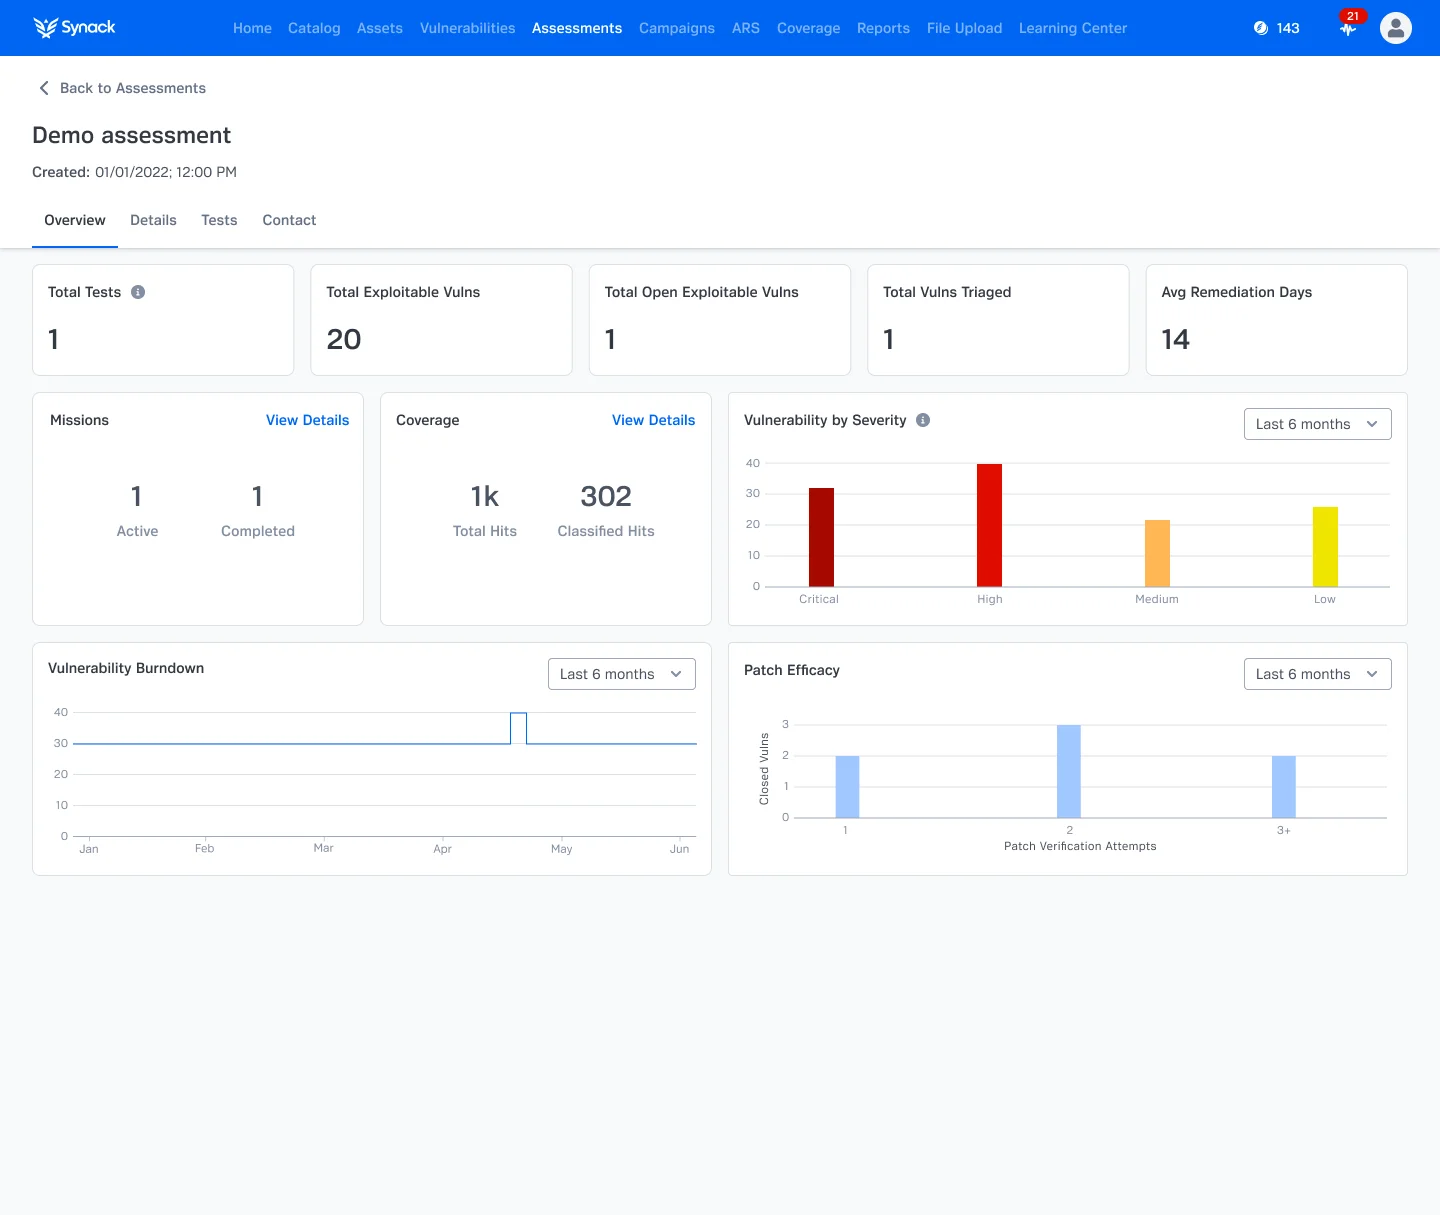Click the Synack logo
Image resolution: width=1440 pixels, height=1215 pixels.
74,28
